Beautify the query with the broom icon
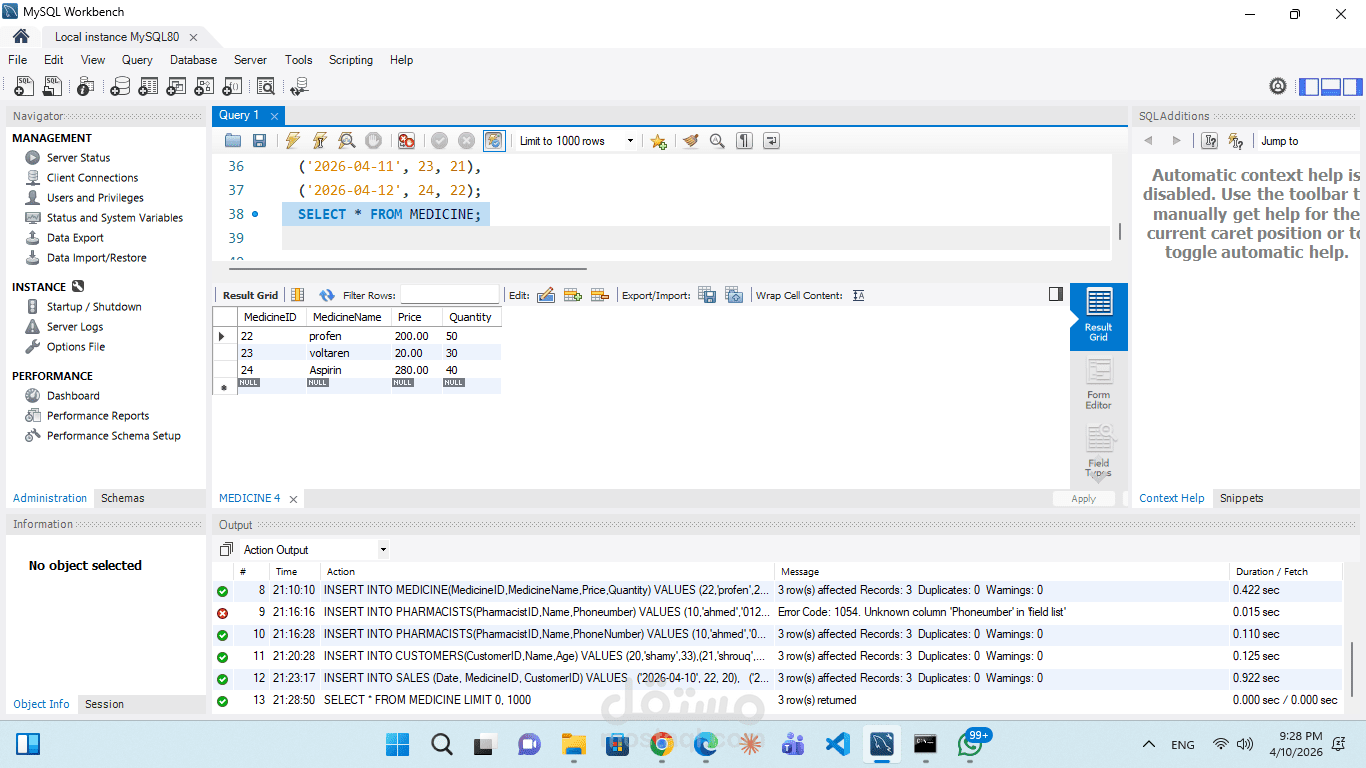The width and height of the screenshot is (1366, 768). 690,141
